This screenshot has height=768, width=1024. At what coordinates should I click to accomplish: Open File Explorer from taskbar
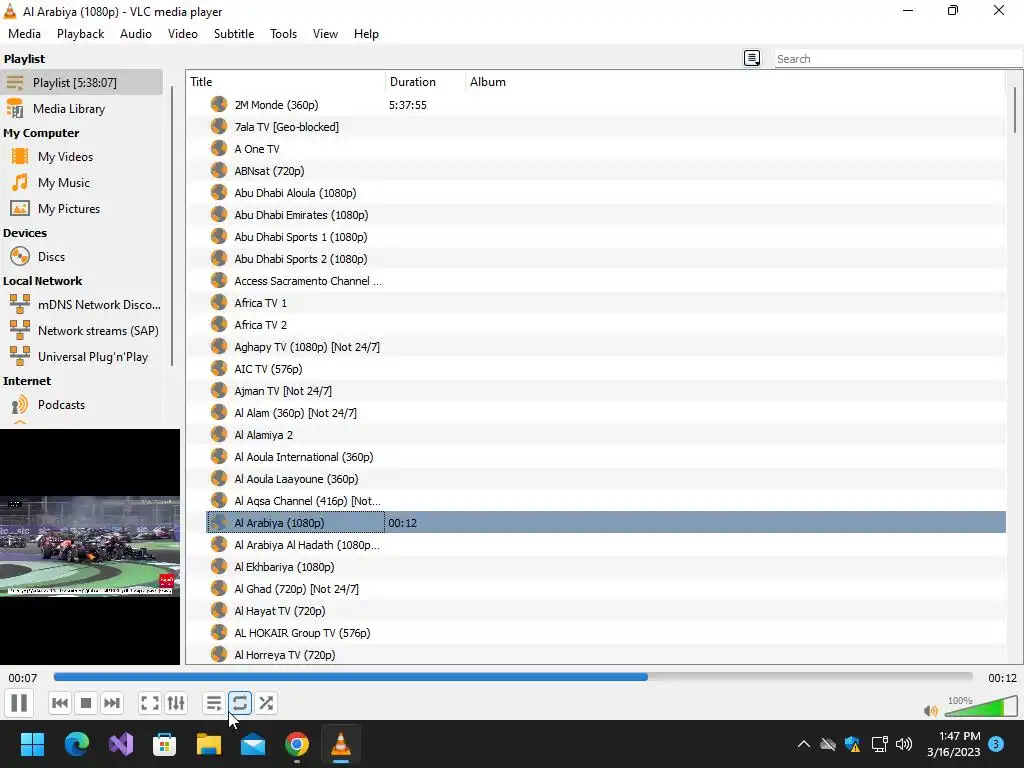pos(209,744)
